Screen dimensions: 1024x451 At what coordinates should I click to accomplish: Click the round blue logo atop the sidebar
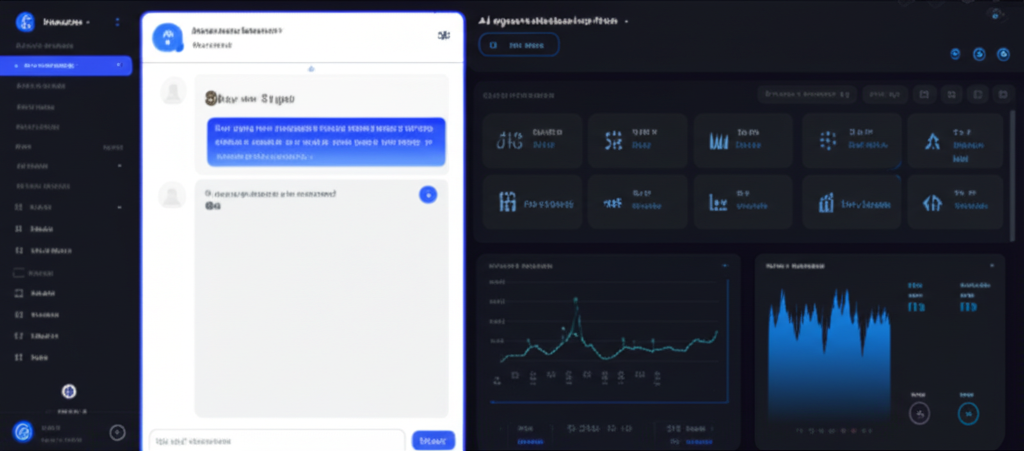[25, 22]
